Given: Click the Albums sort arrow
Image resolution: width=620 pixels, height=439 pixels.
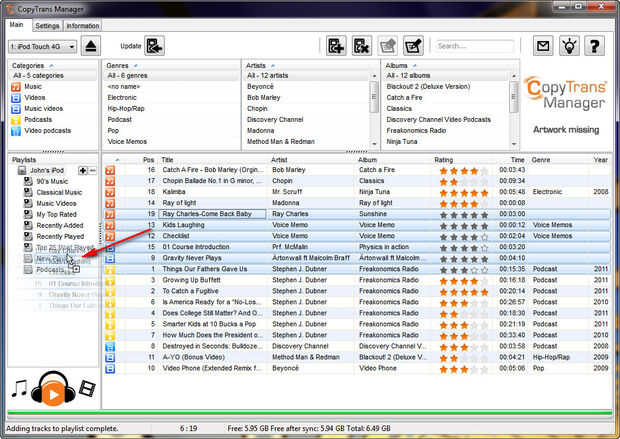Looking at the screenshot, I should coord(414,66).
